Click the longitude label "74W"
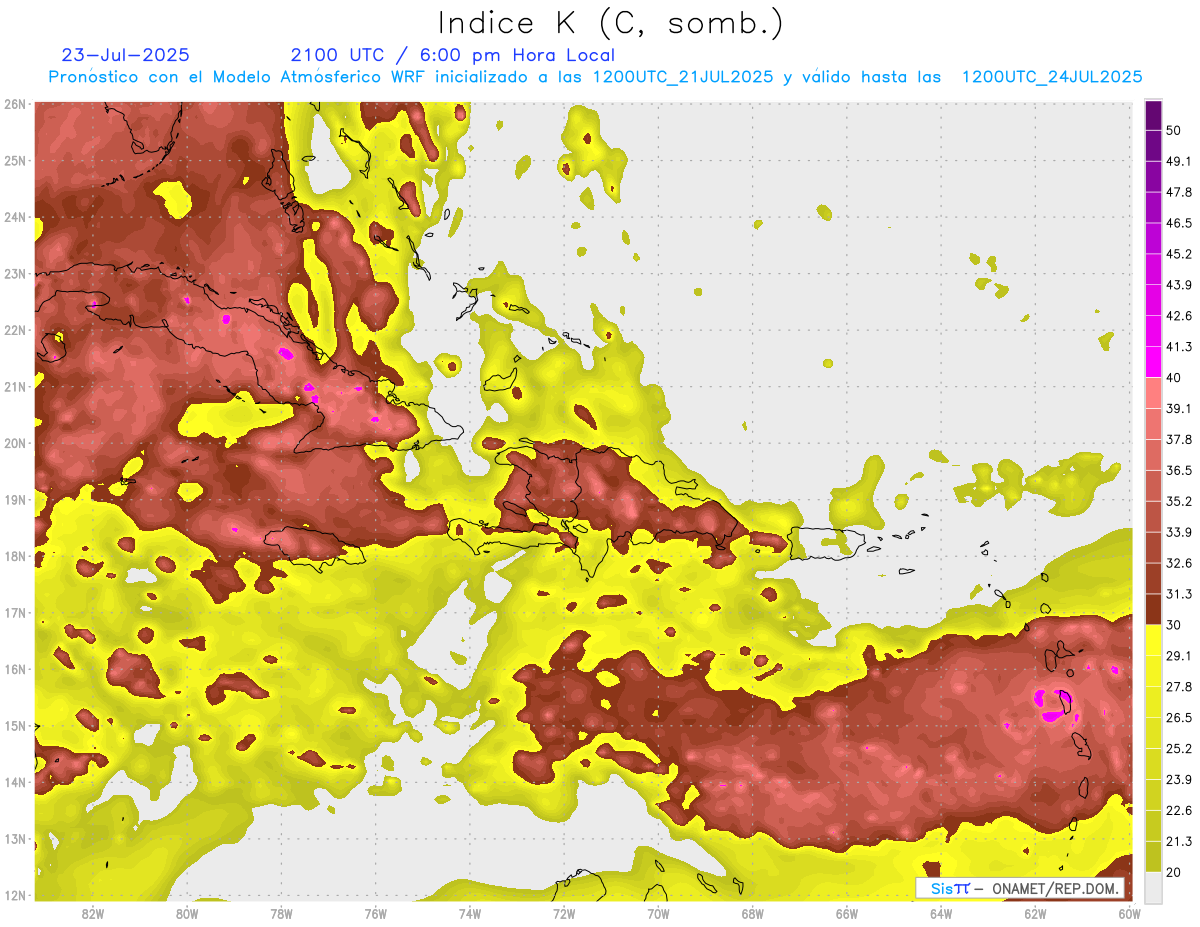This screenshot has width=1200, height=927. click(x=470, y=914)
